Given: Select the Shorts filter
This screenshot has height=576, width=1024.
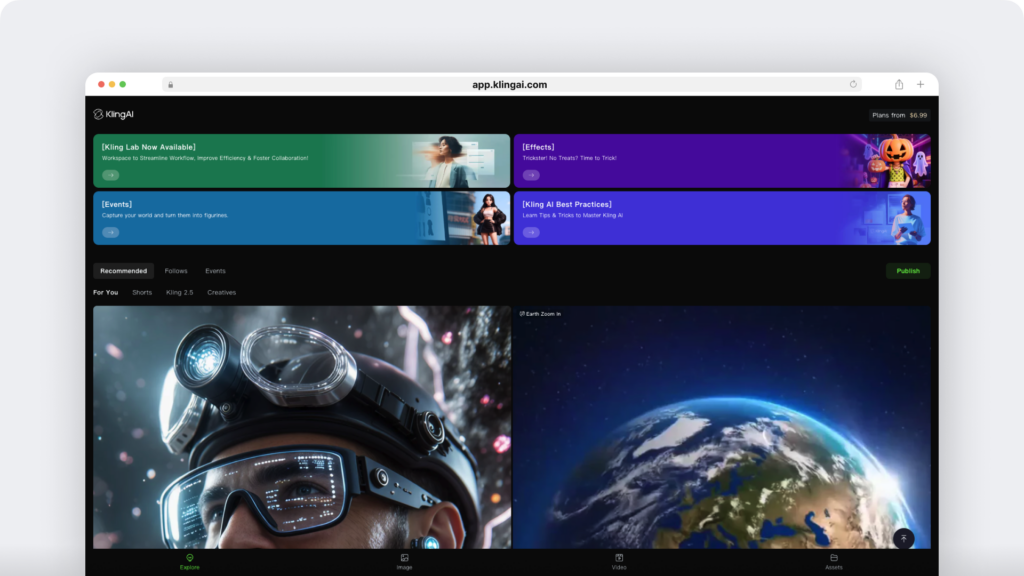Looking at the screenshot, I should (x=142, y=293).
